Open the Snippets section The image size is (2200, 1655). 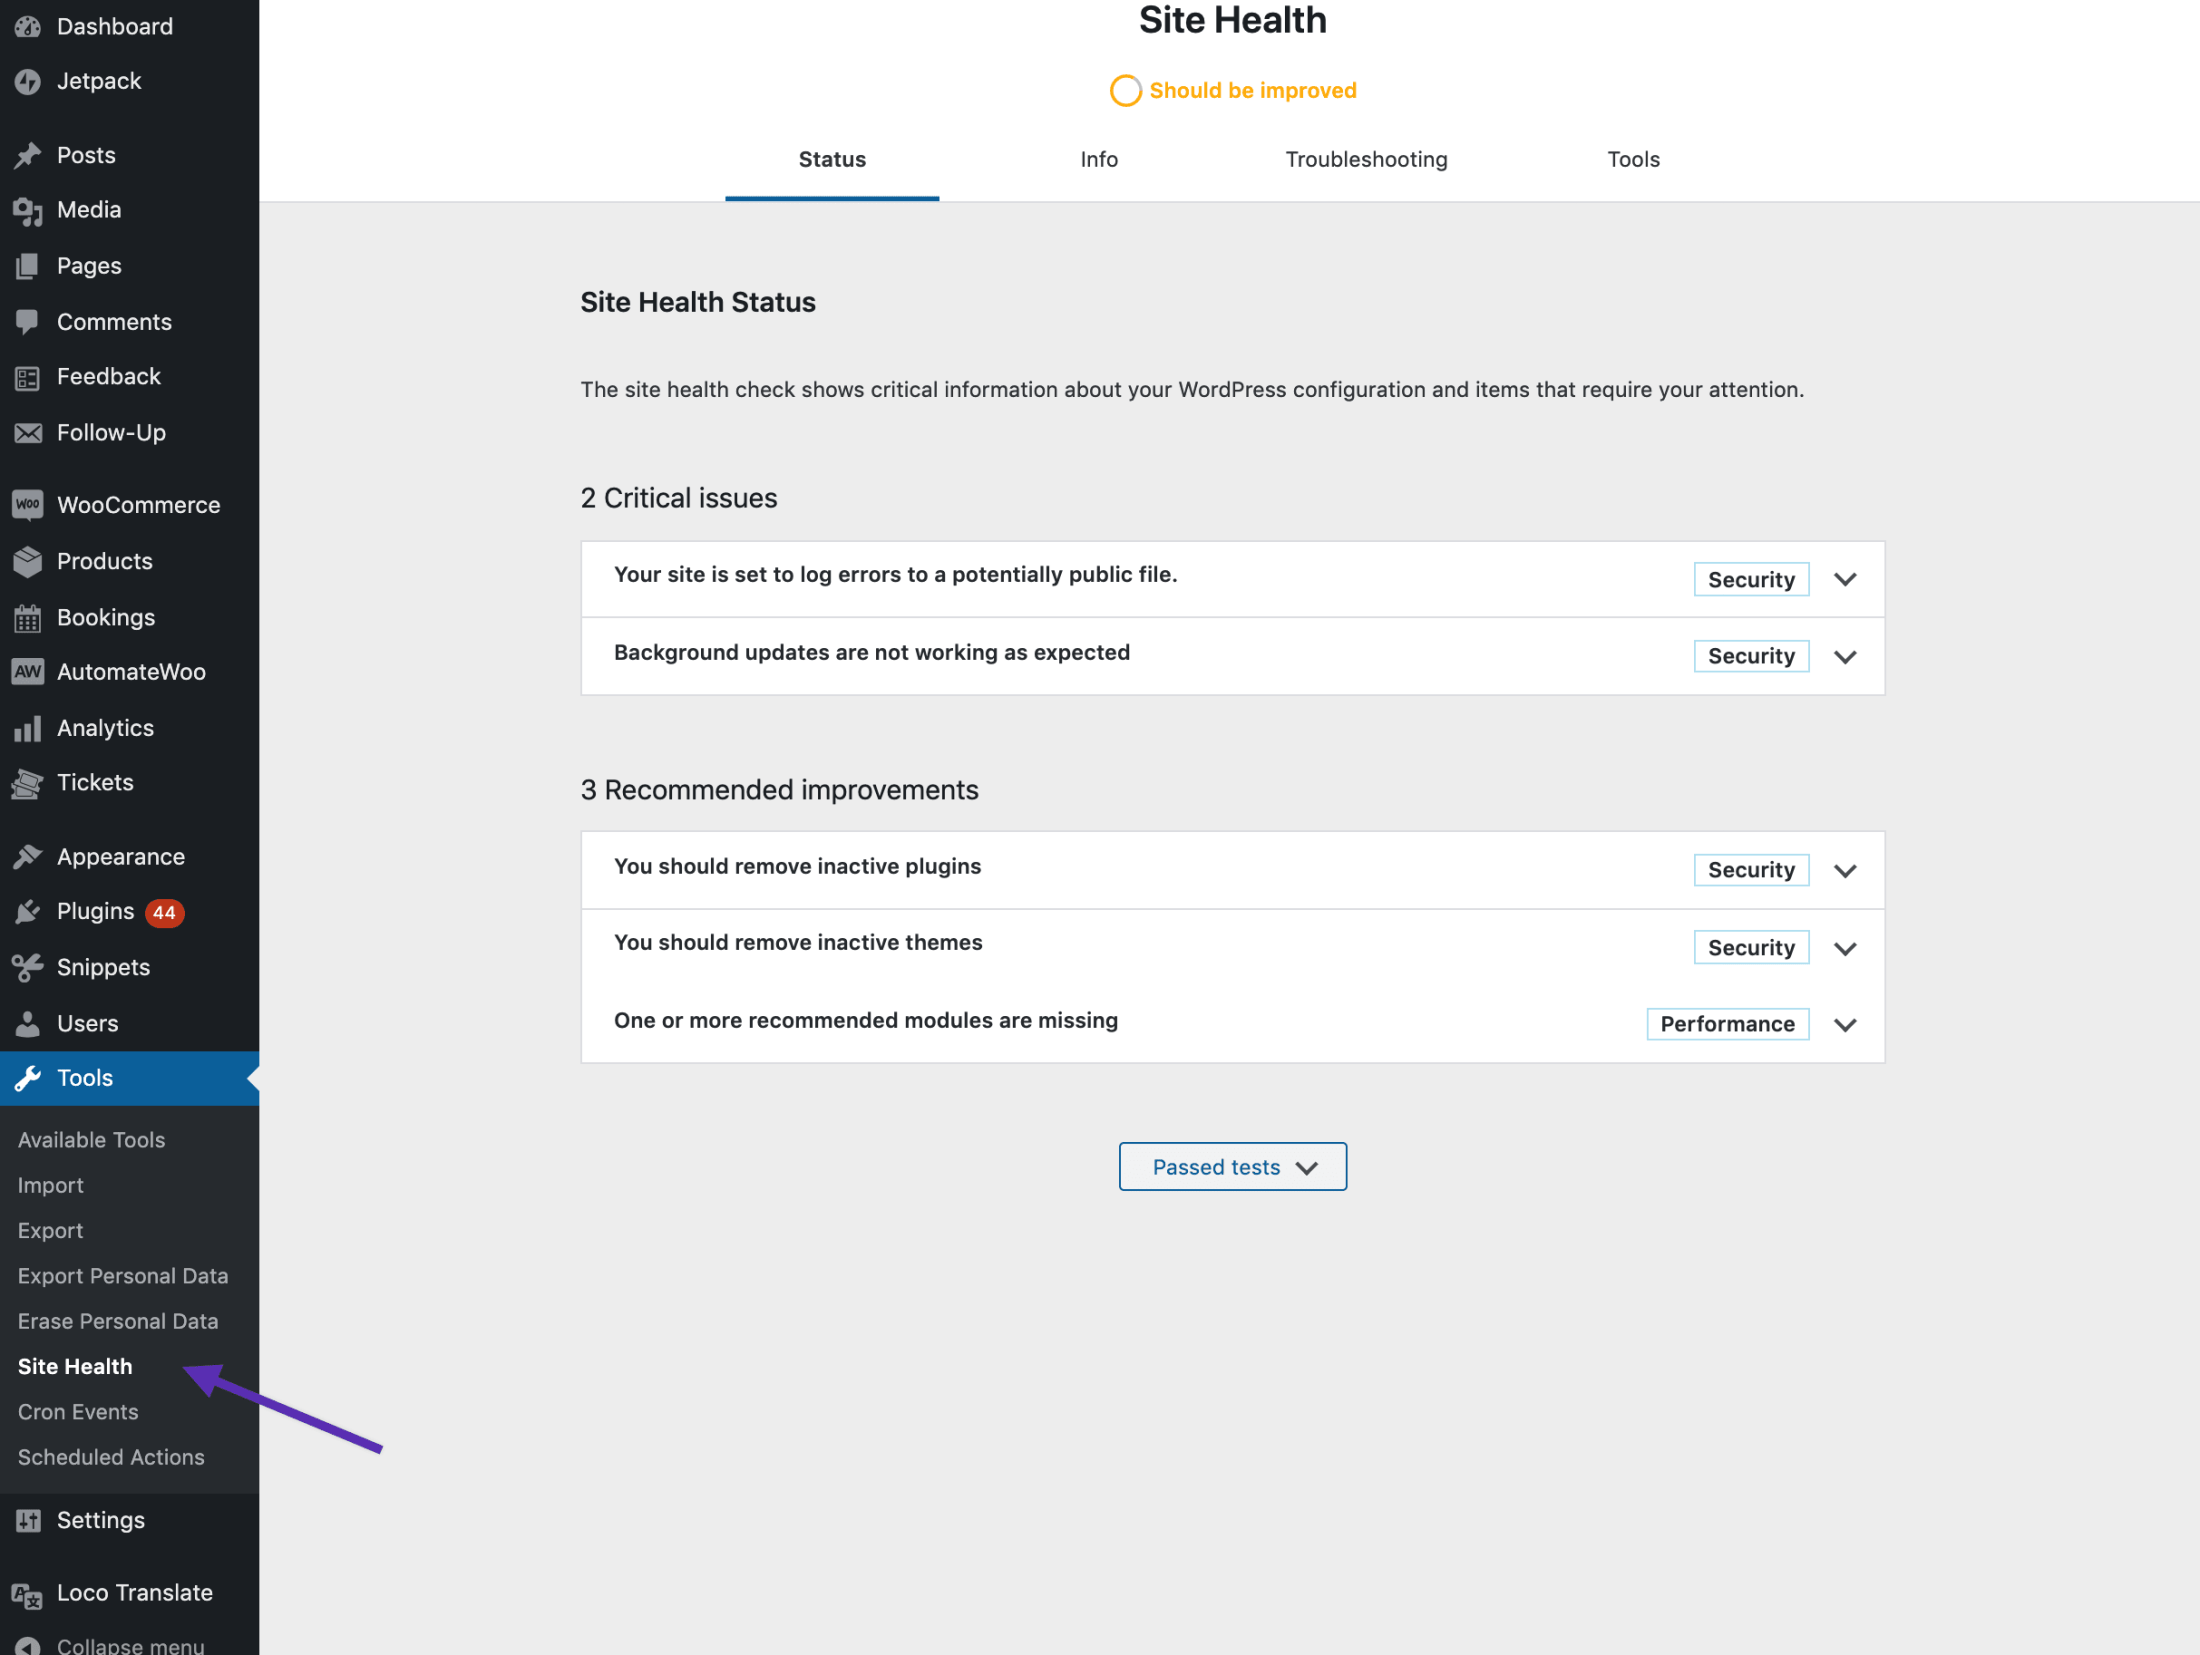[103, 967]
